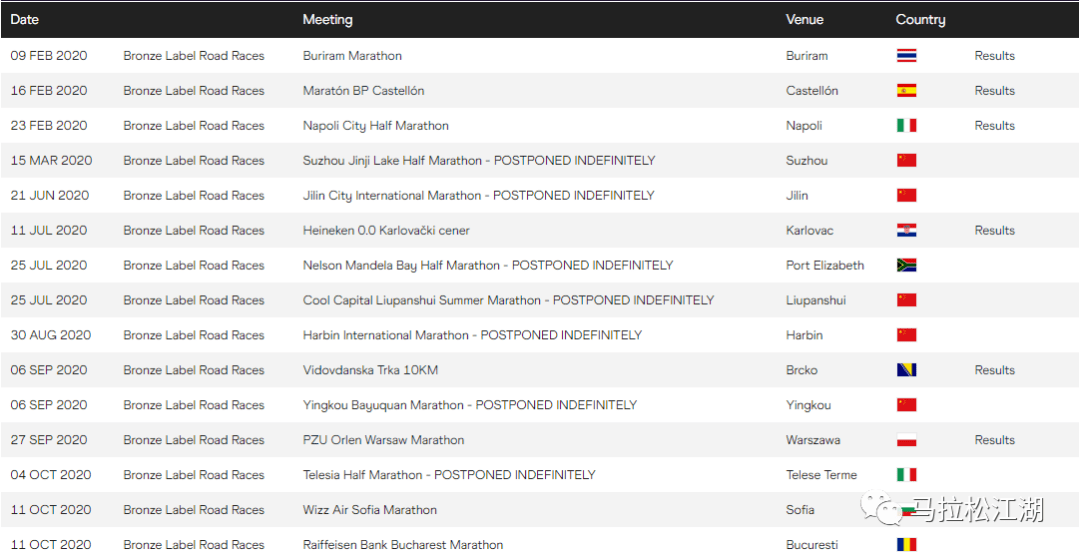Open Results for Buriram Marathon
Viewport: 1080px width, 558px height.
tap(995, 56)
